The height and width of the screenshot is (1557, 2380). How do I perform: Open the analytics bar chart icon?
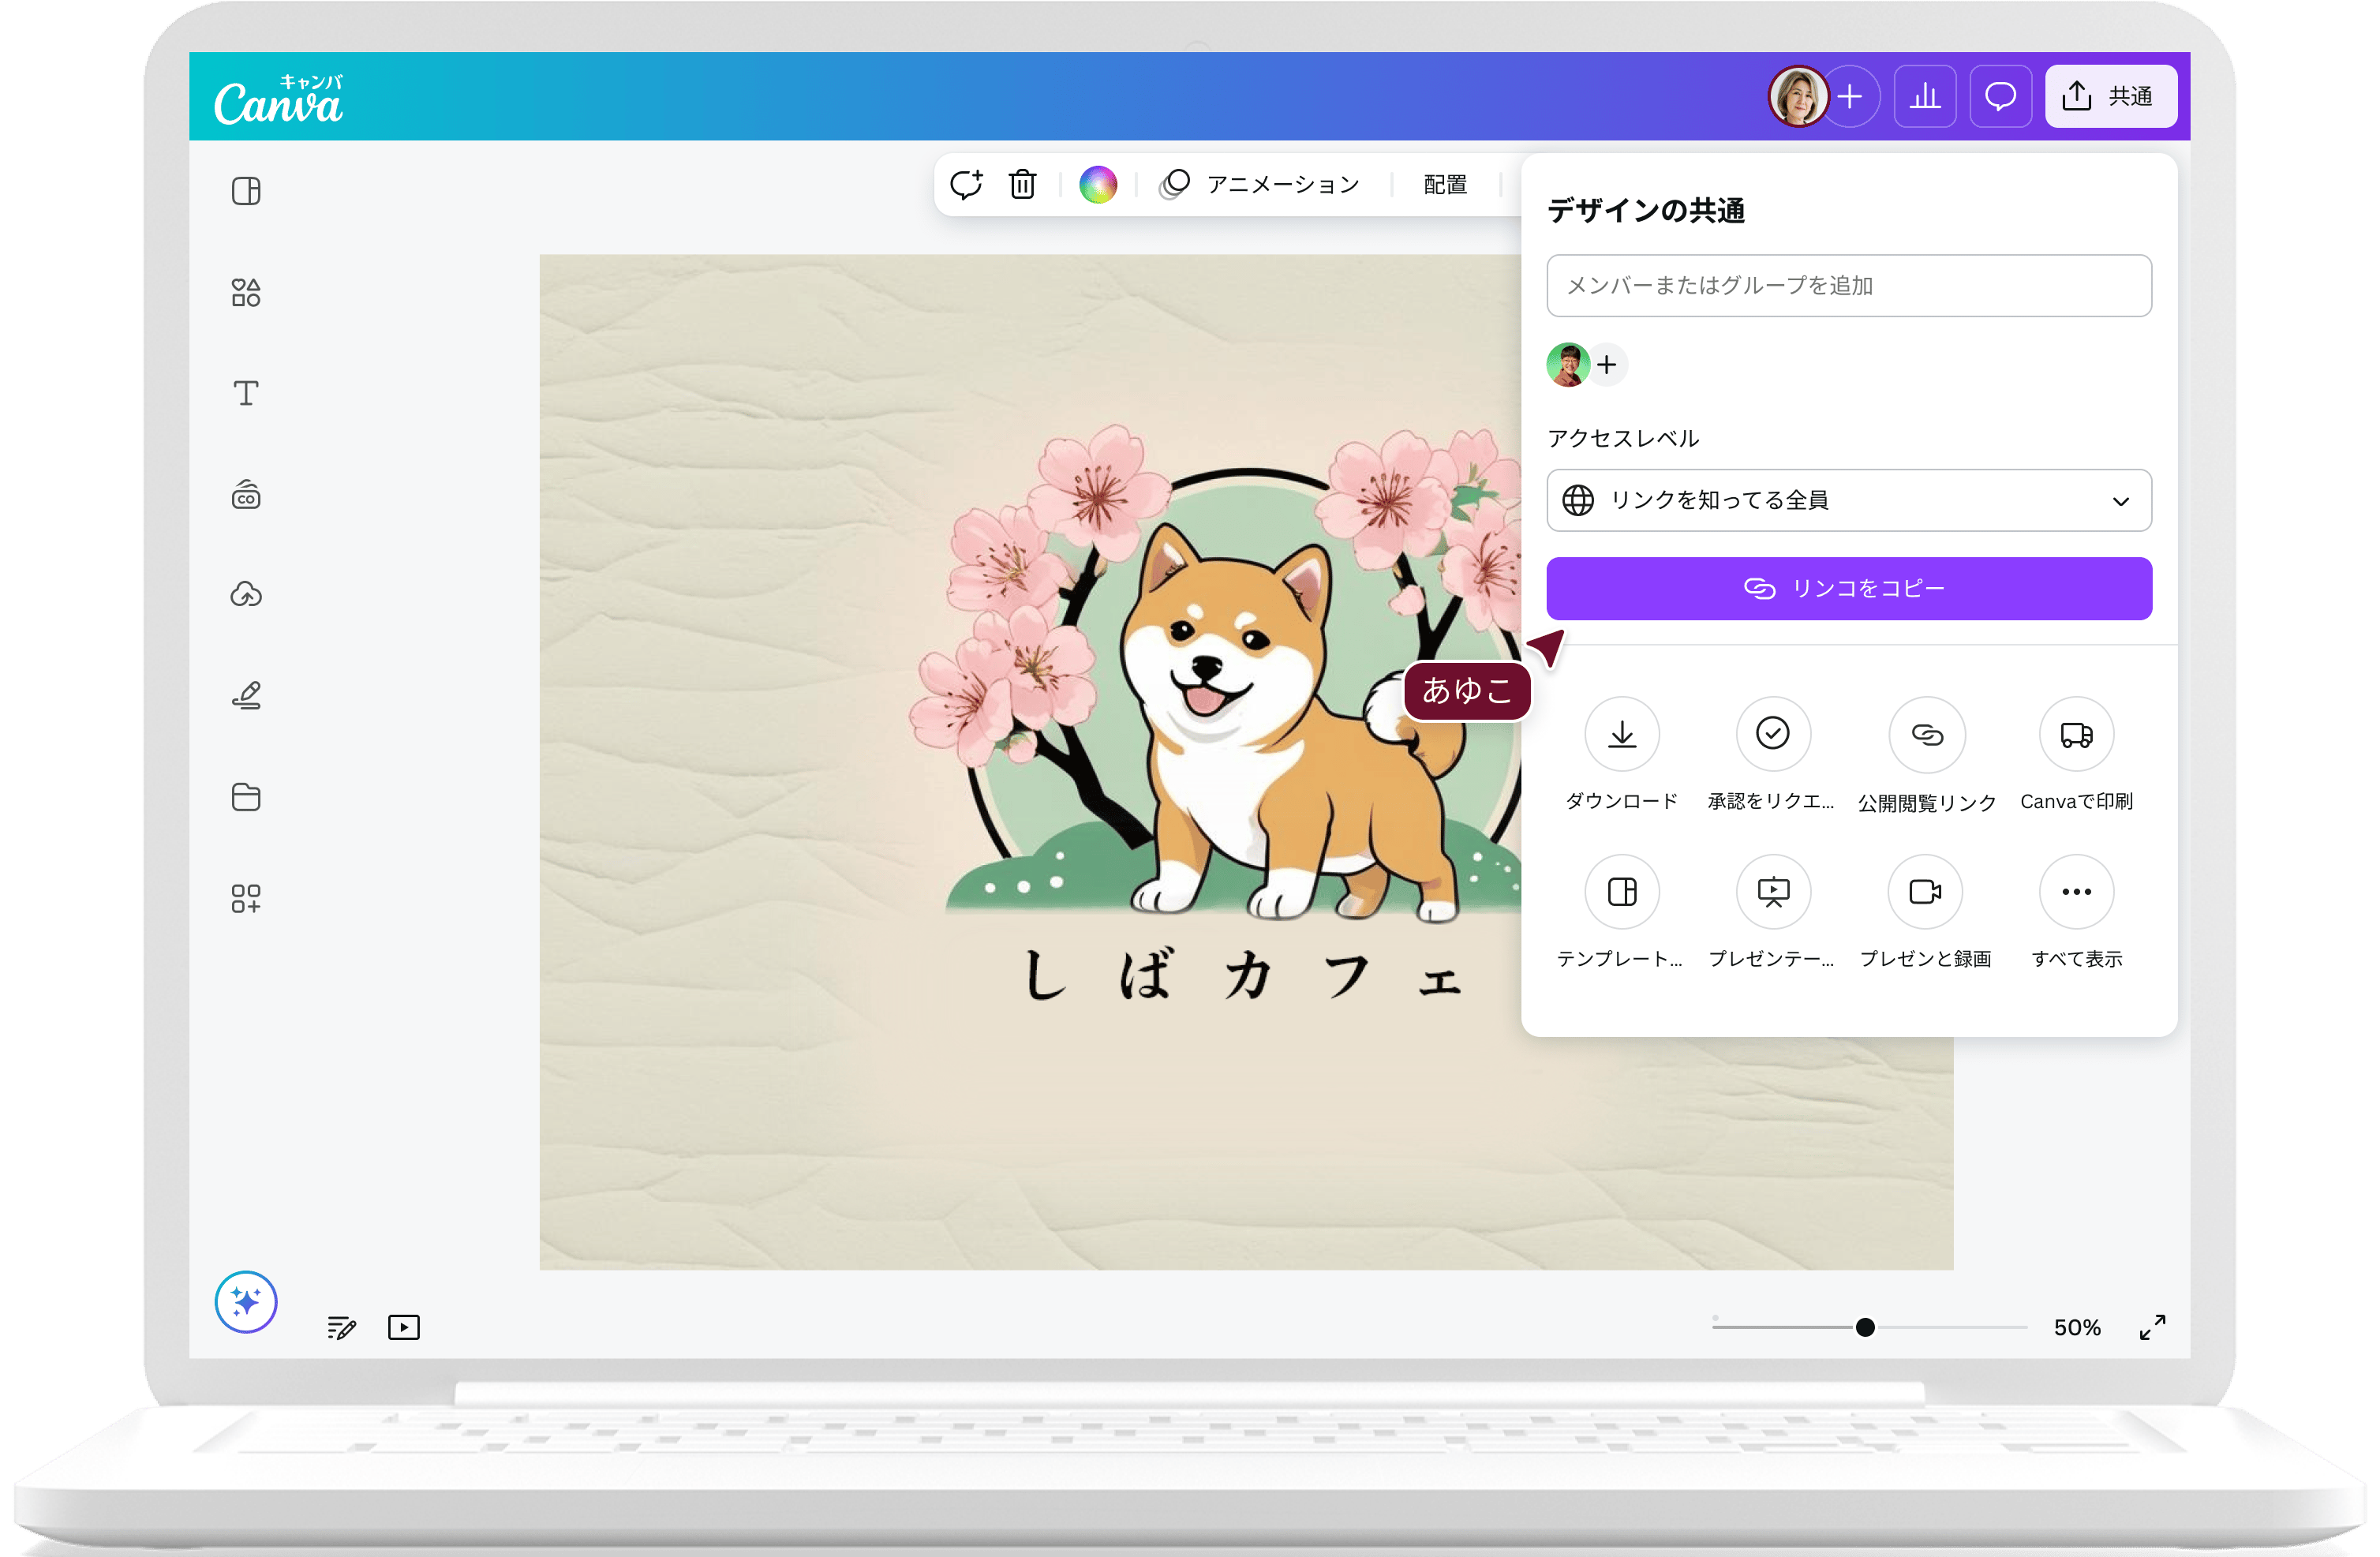pos(1925,97)
